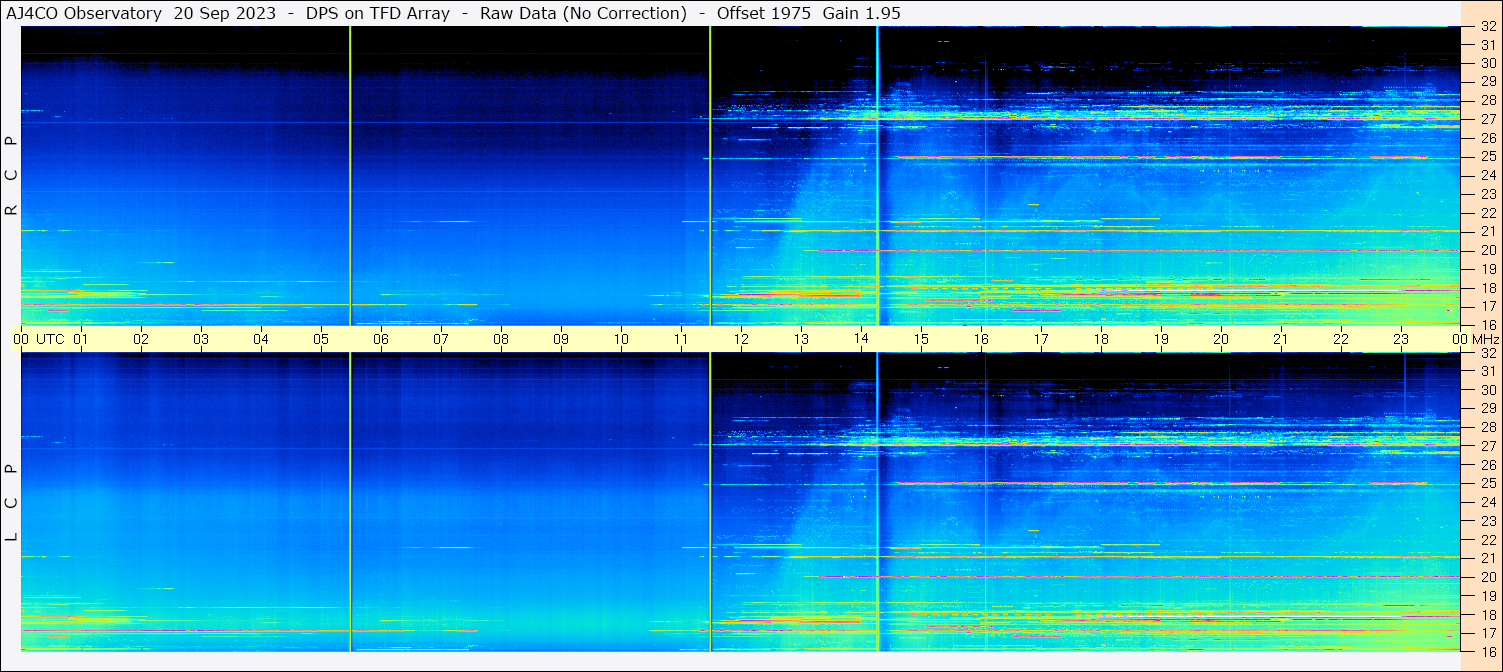
Task: Click the "AJ4CO Observatory" title text
Action: (86, 13)
